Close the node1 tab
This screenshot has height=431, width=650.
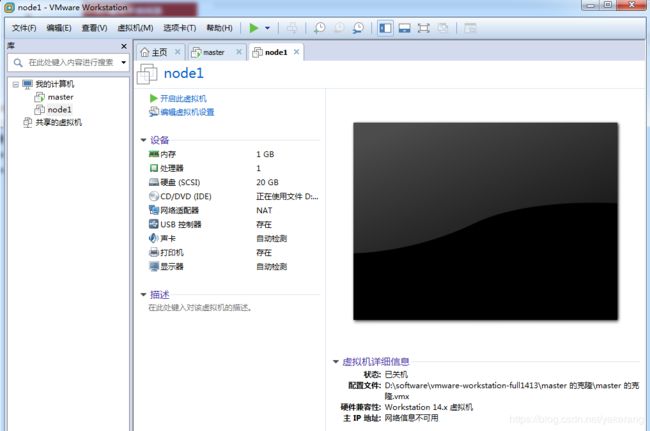pos(296,52)
